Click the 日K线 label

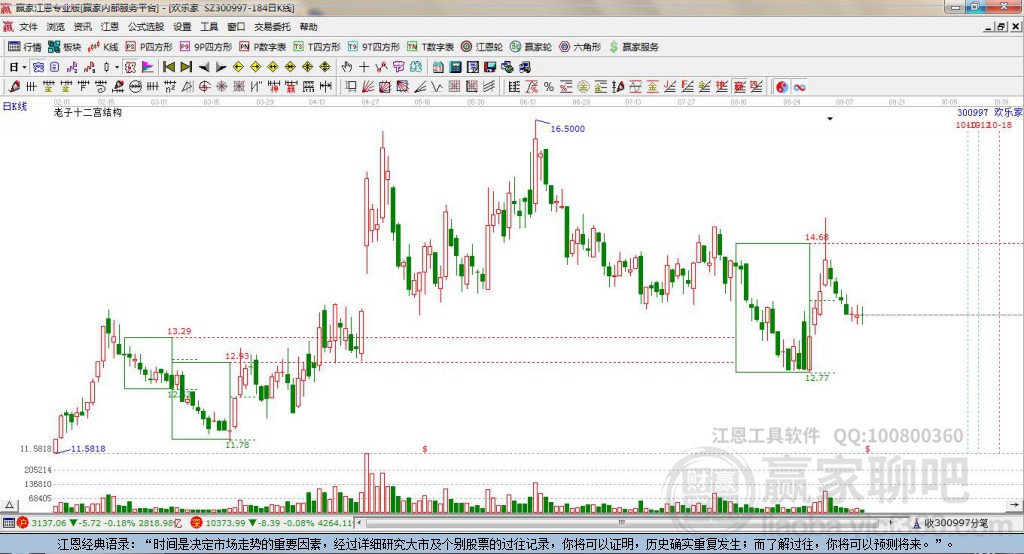coord(15,106)
